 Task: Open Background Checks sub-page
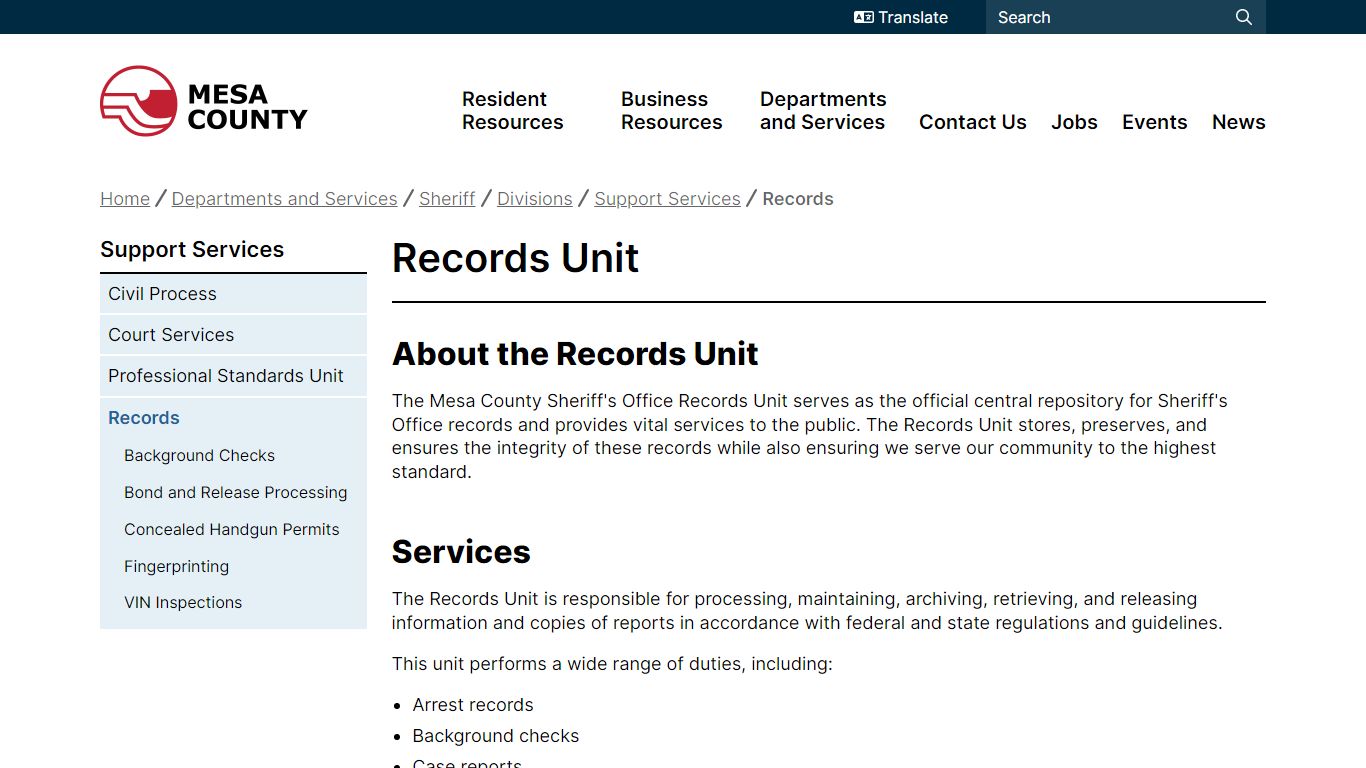199,456
